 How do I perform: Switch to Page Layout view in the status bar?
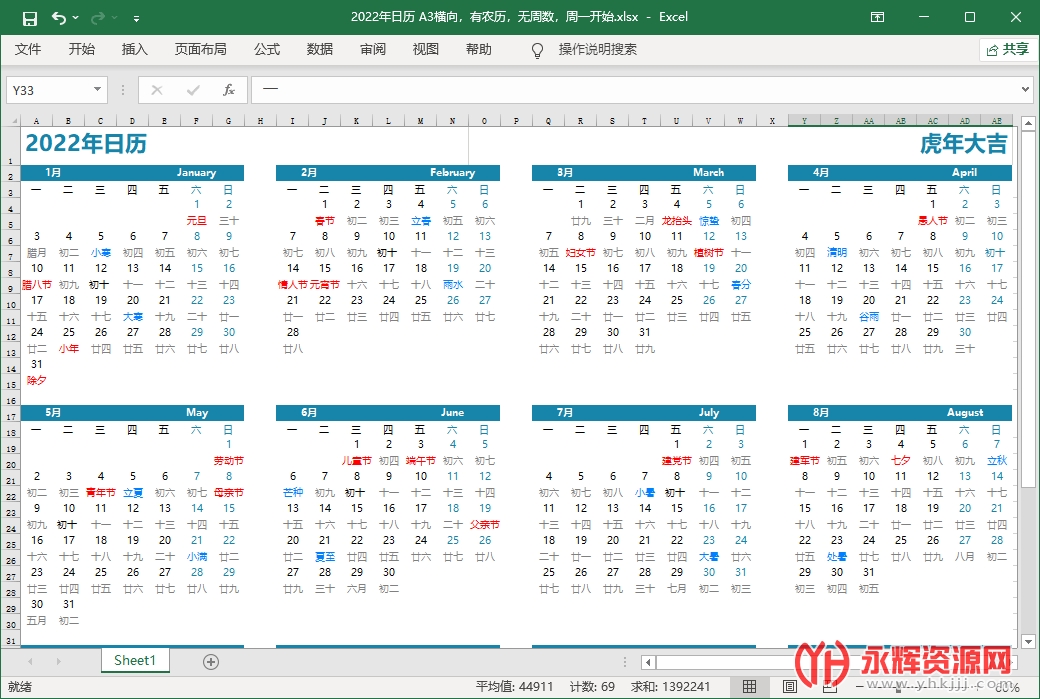point(789,686)
